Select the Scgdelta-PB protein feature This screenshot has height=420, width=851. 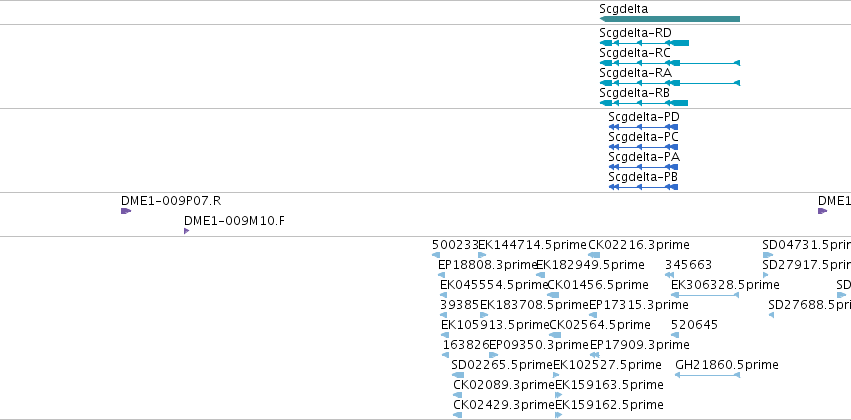(643, 187)
